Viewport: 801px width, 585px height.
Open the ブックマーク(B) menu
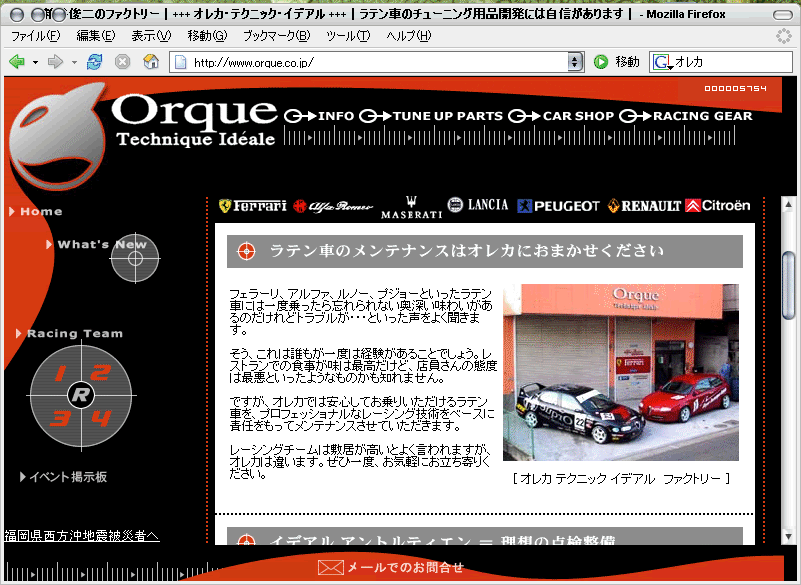[276, 36]
